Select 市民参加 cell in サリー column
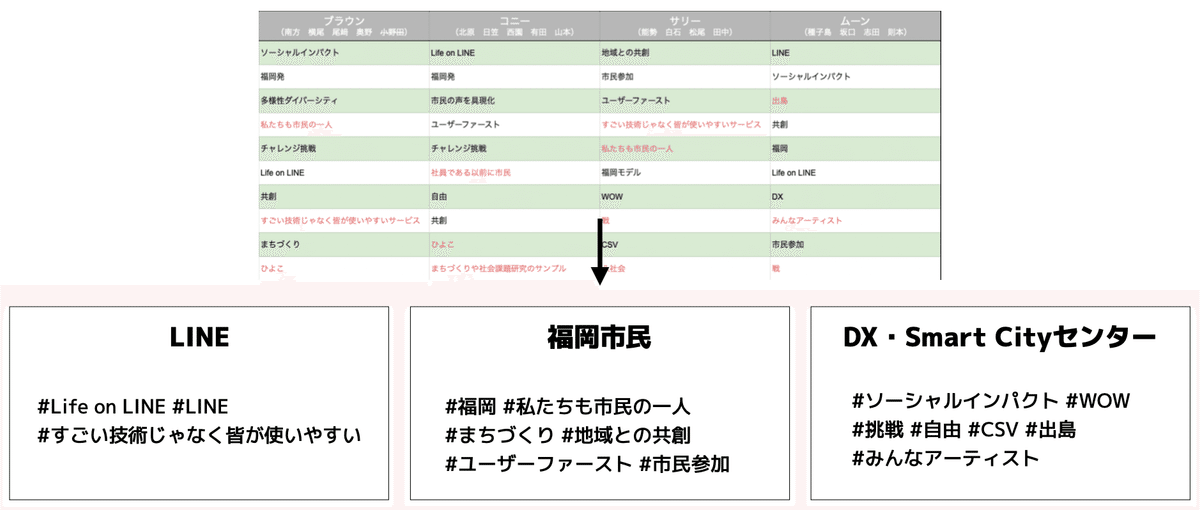Screen dimensions: 1200x510 click(x=685, y=76)
